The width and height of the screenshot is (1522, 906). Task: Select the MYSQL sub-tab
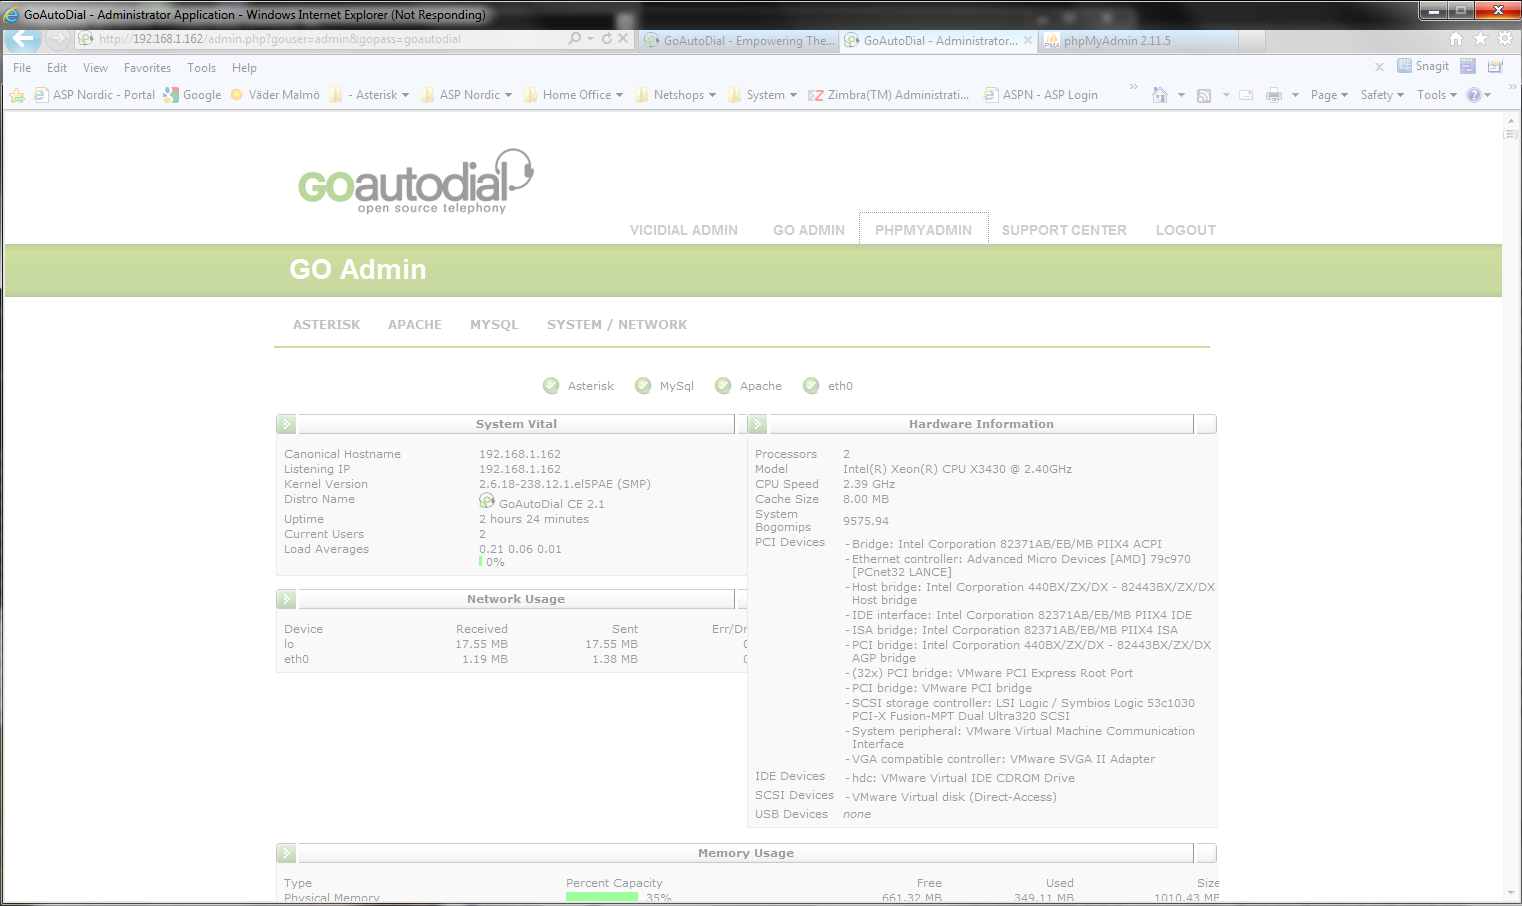494,325
